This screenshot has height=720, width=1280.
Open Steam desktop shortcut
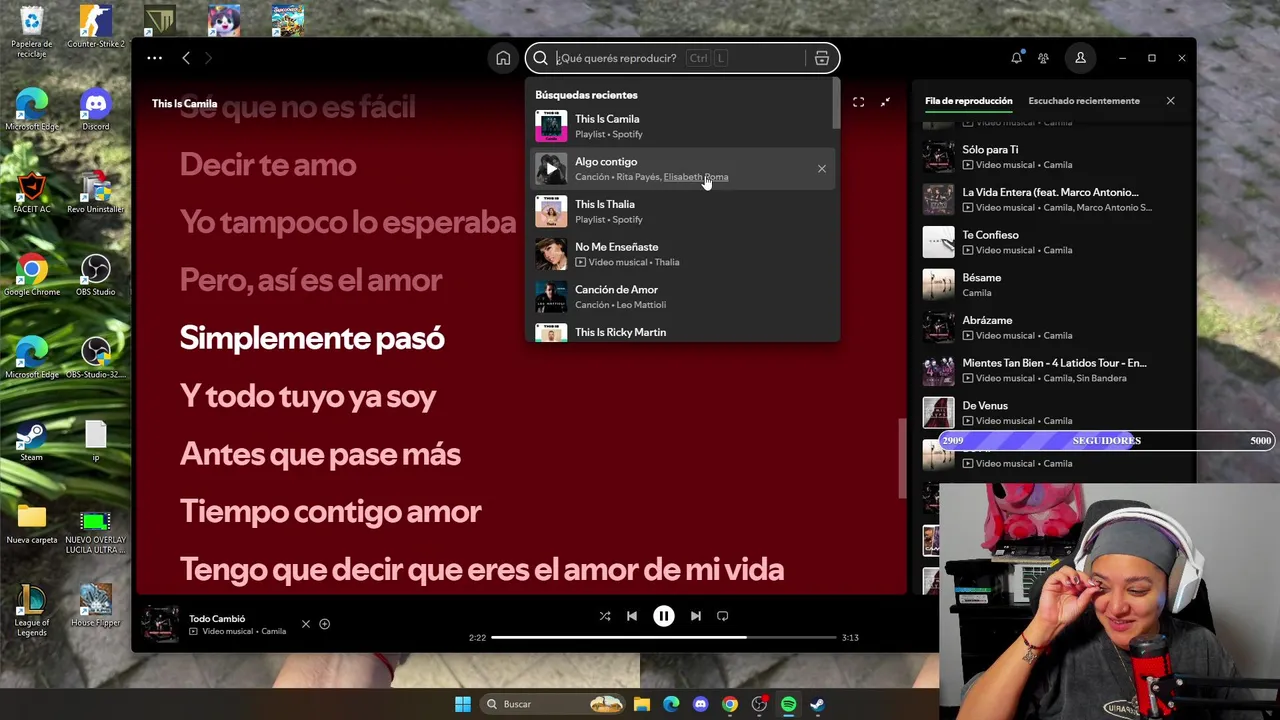tap(32, 441)
